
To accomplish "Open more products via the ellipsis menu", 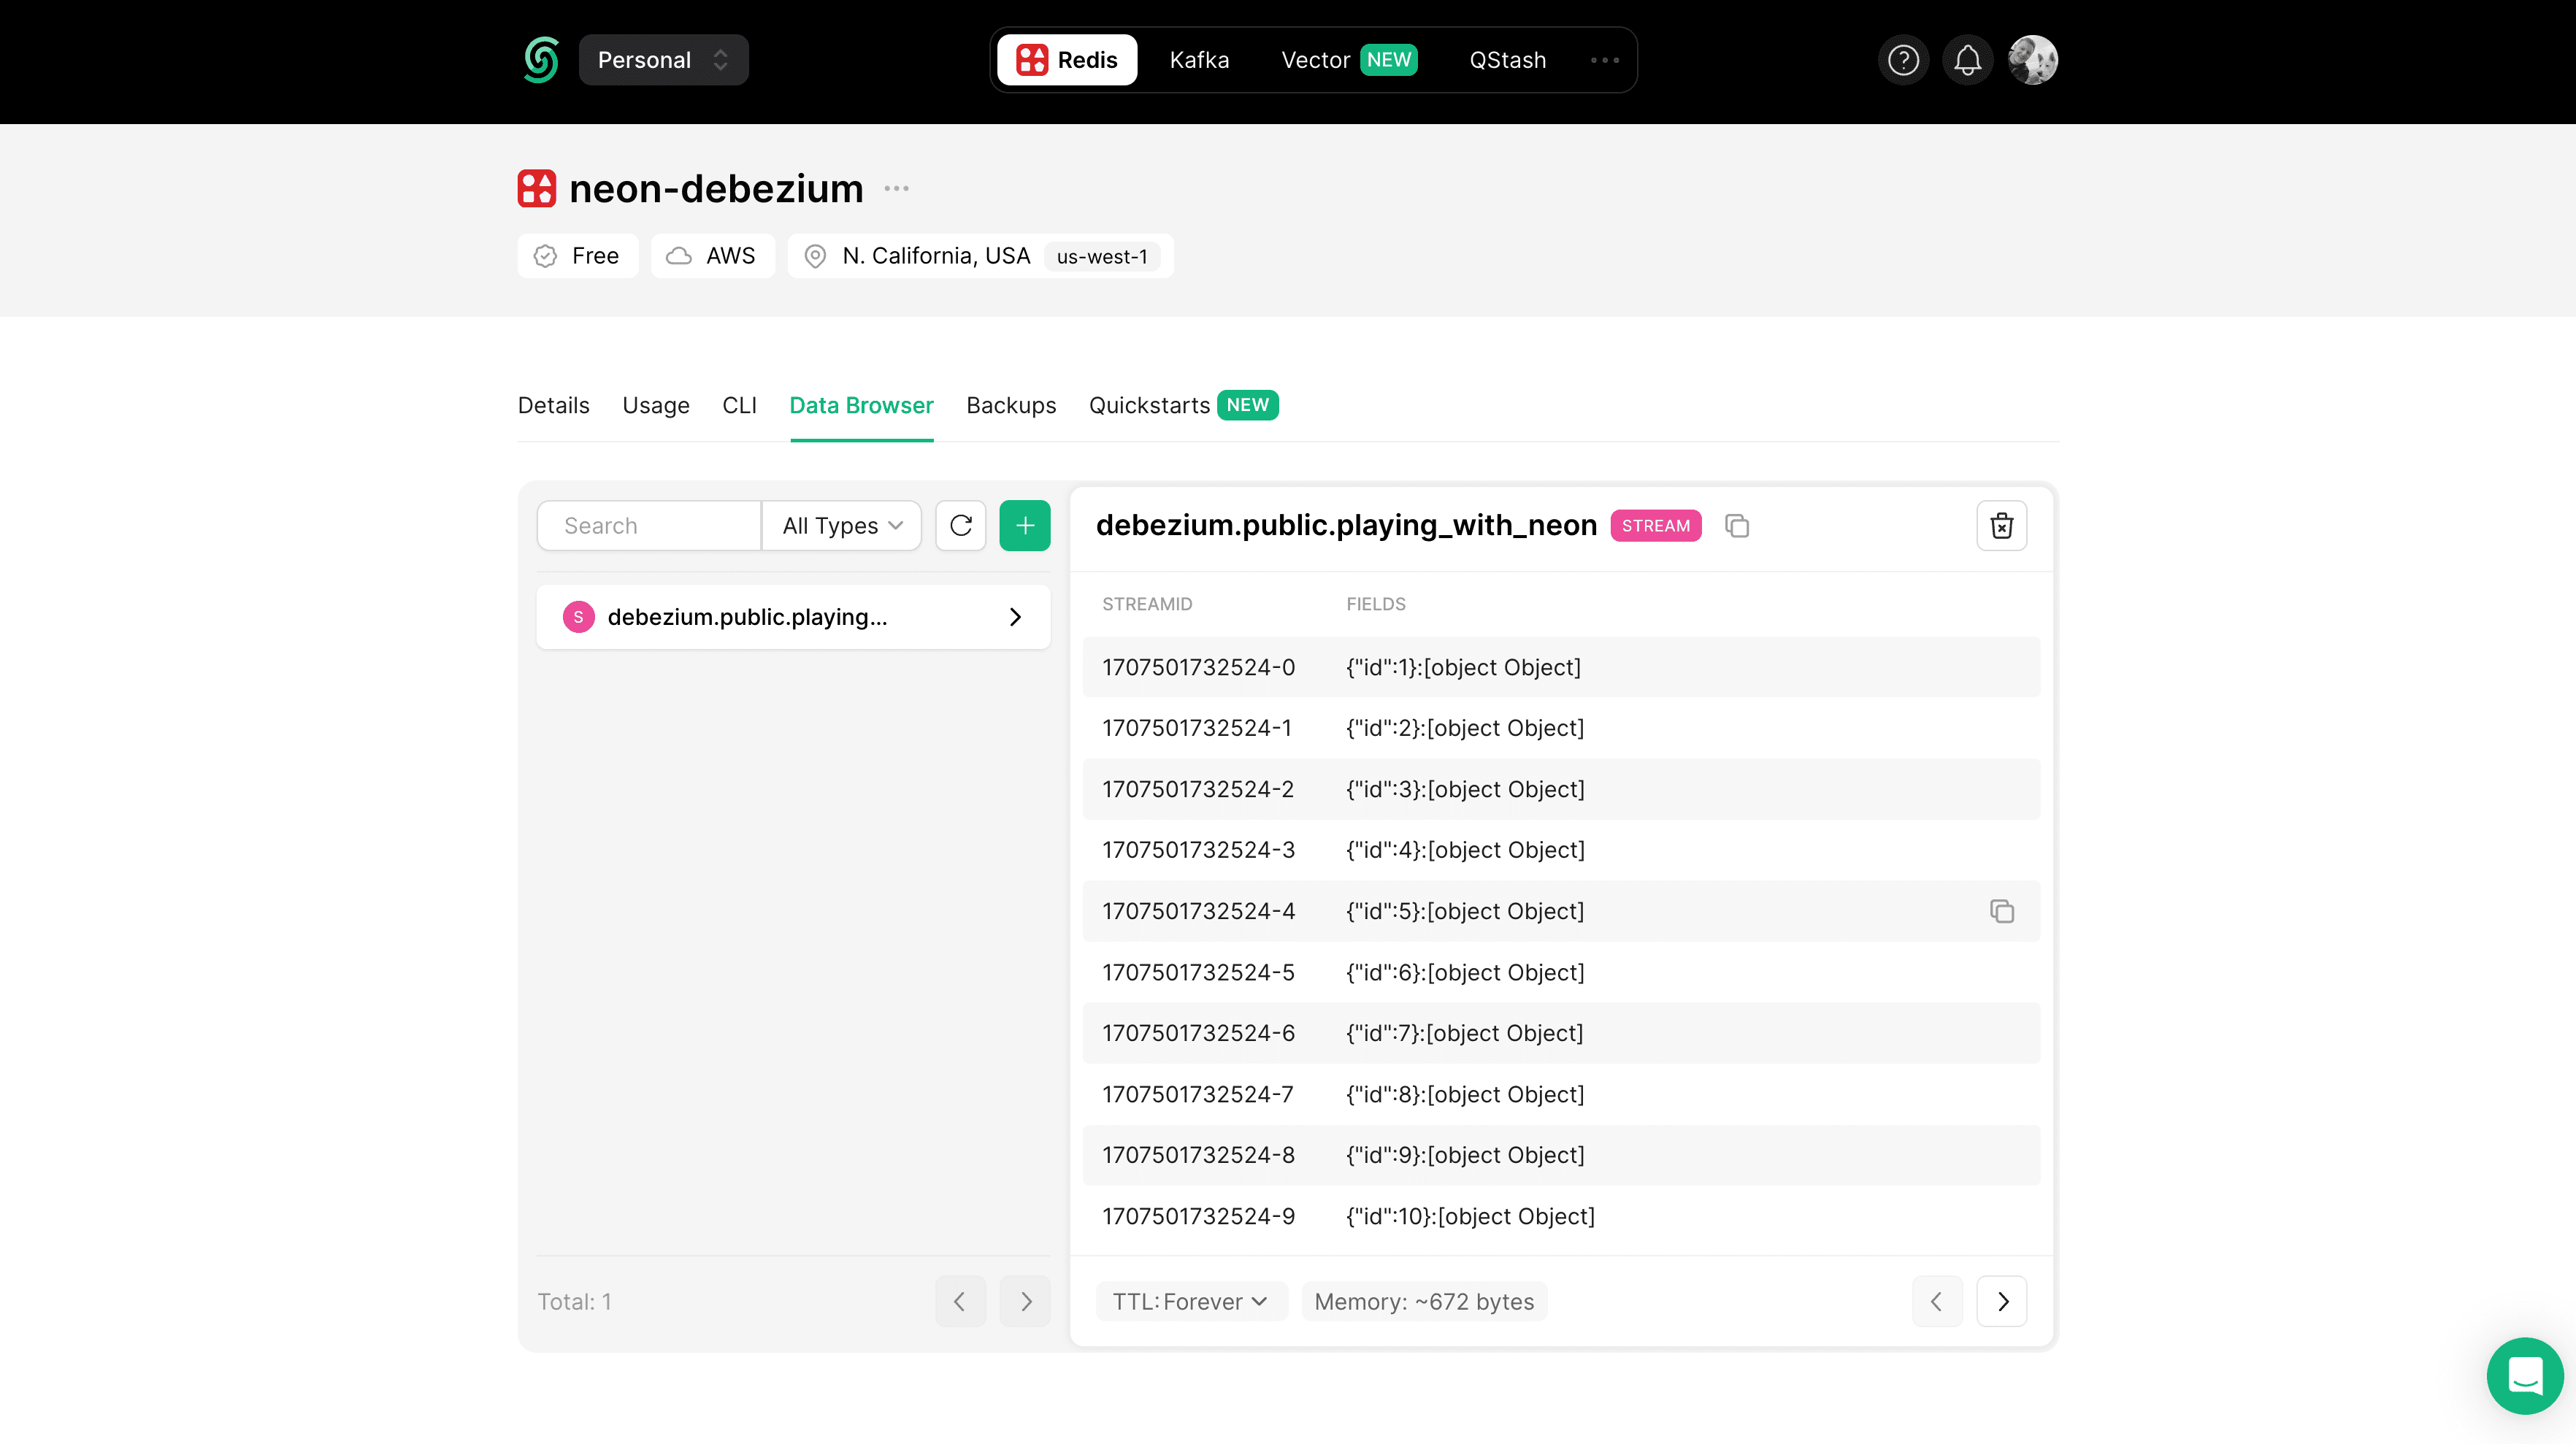I will coord(1604,60).
